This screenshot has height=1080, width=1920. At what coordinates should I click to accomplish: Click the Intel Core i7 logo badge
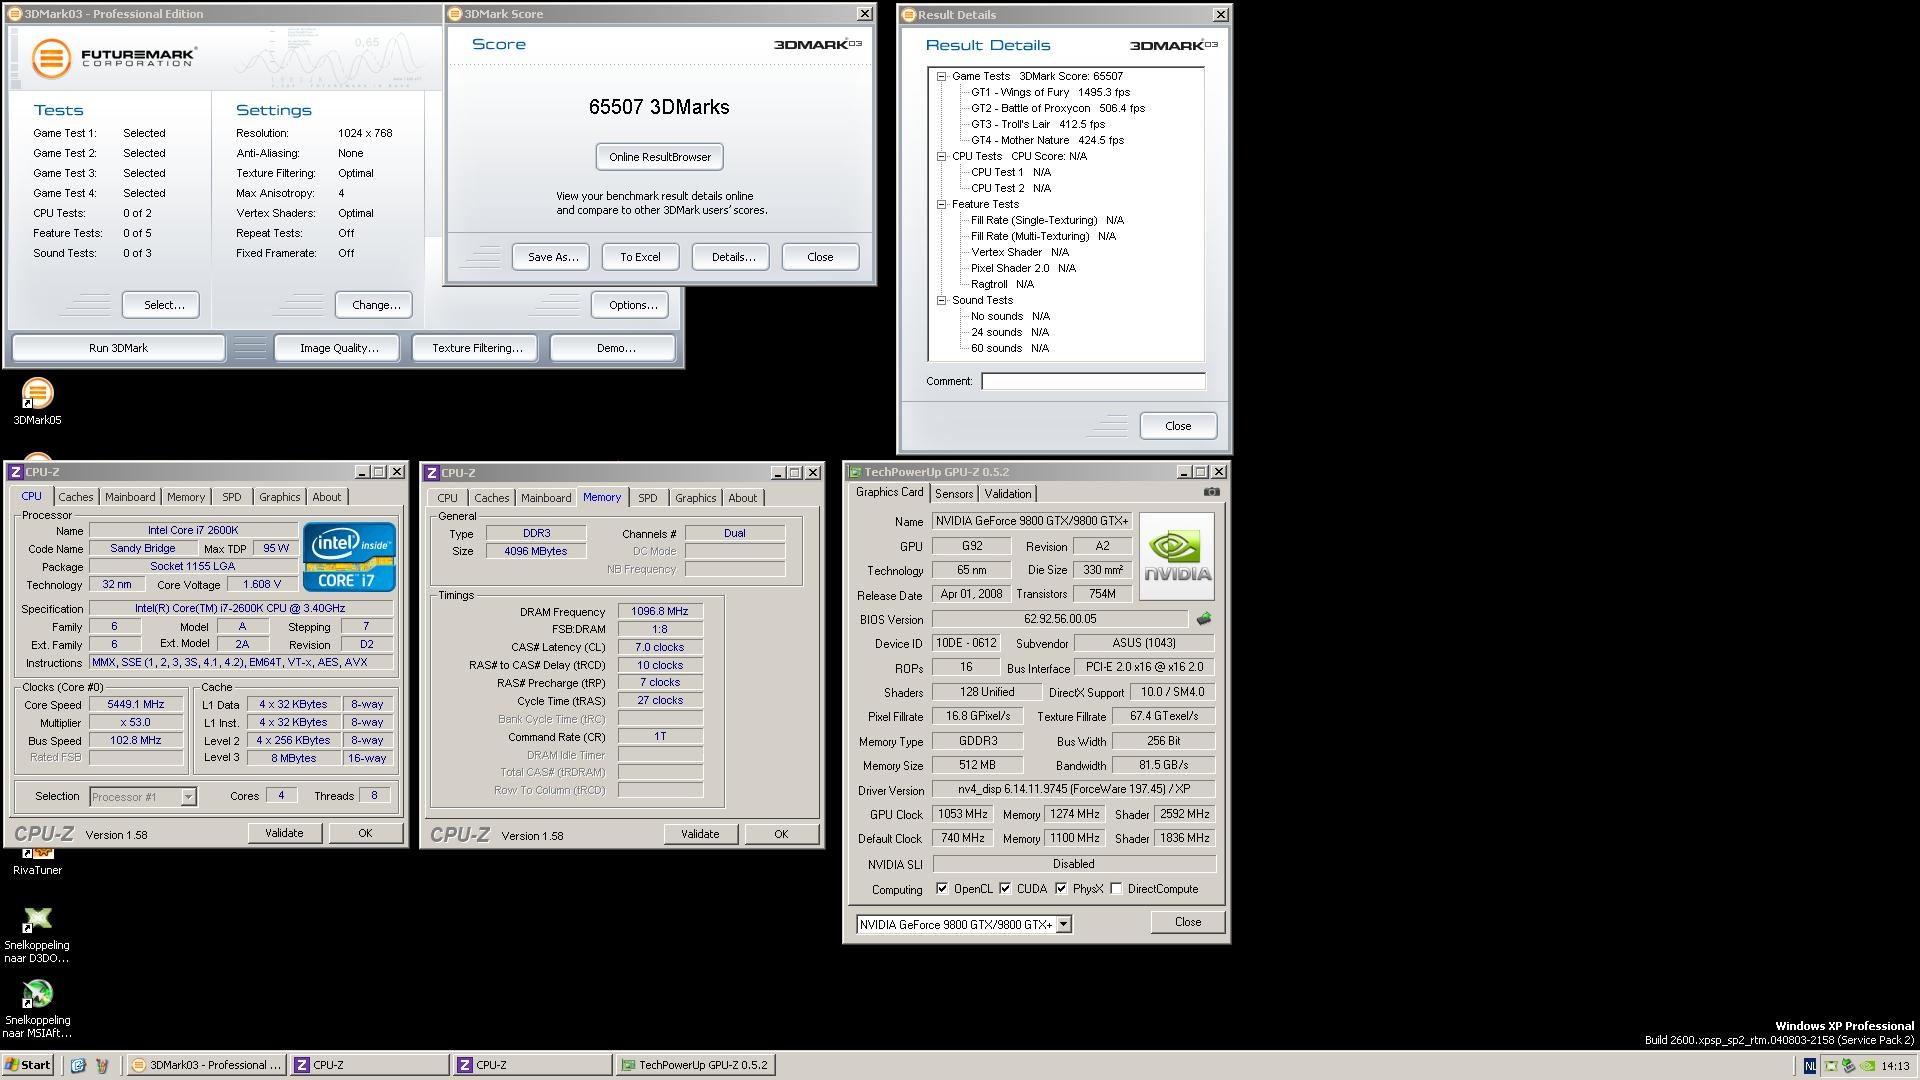pos(349,556)
